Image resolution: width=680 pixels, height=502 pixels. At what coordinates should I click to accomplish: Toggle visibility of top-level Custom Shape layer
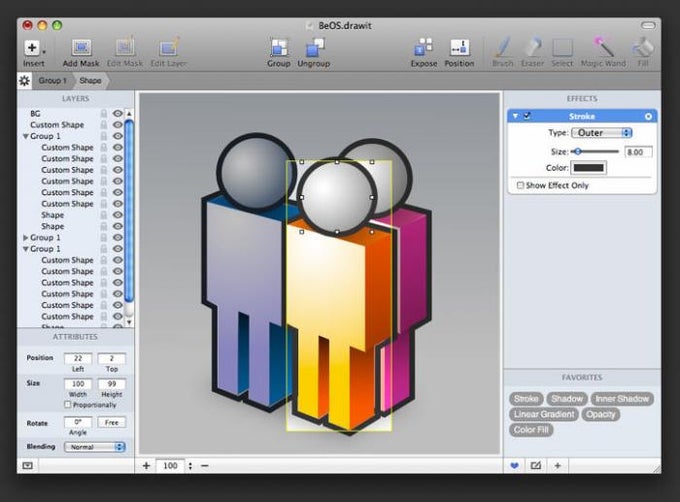point(118,125)
